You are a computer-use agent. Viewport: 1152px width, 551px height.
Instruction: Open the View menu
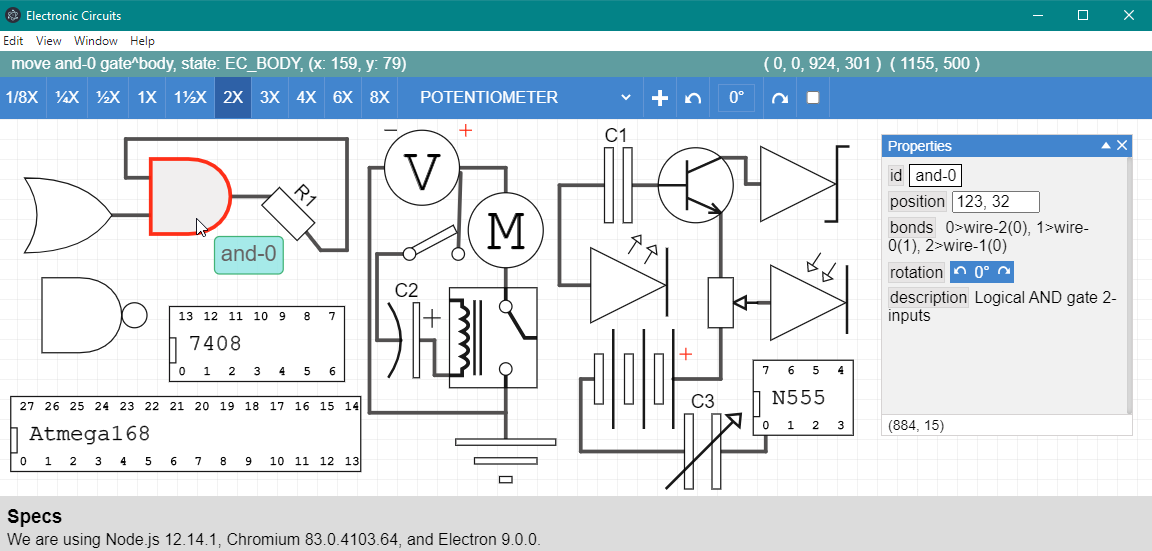click(48, 41)
